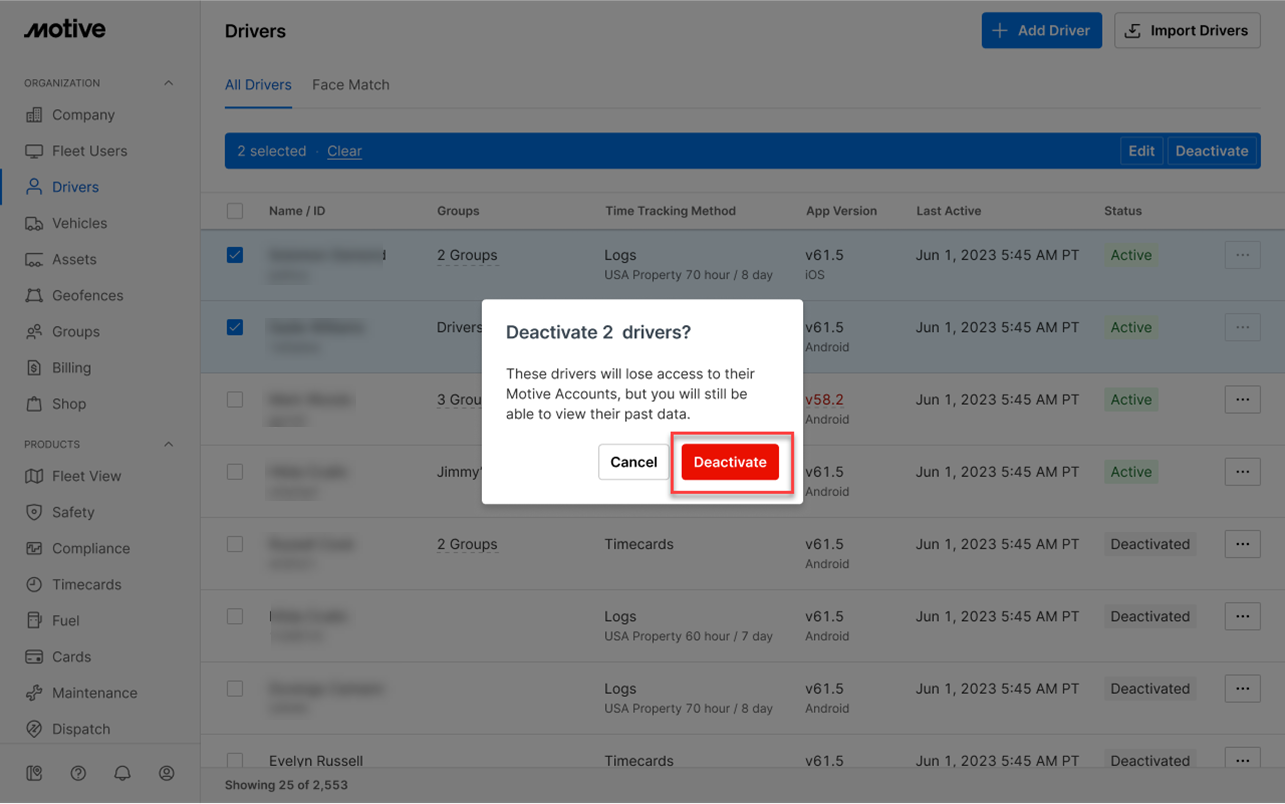Click Edit in the selection bar
The image size is (1285, 804).
(1141, 151)
